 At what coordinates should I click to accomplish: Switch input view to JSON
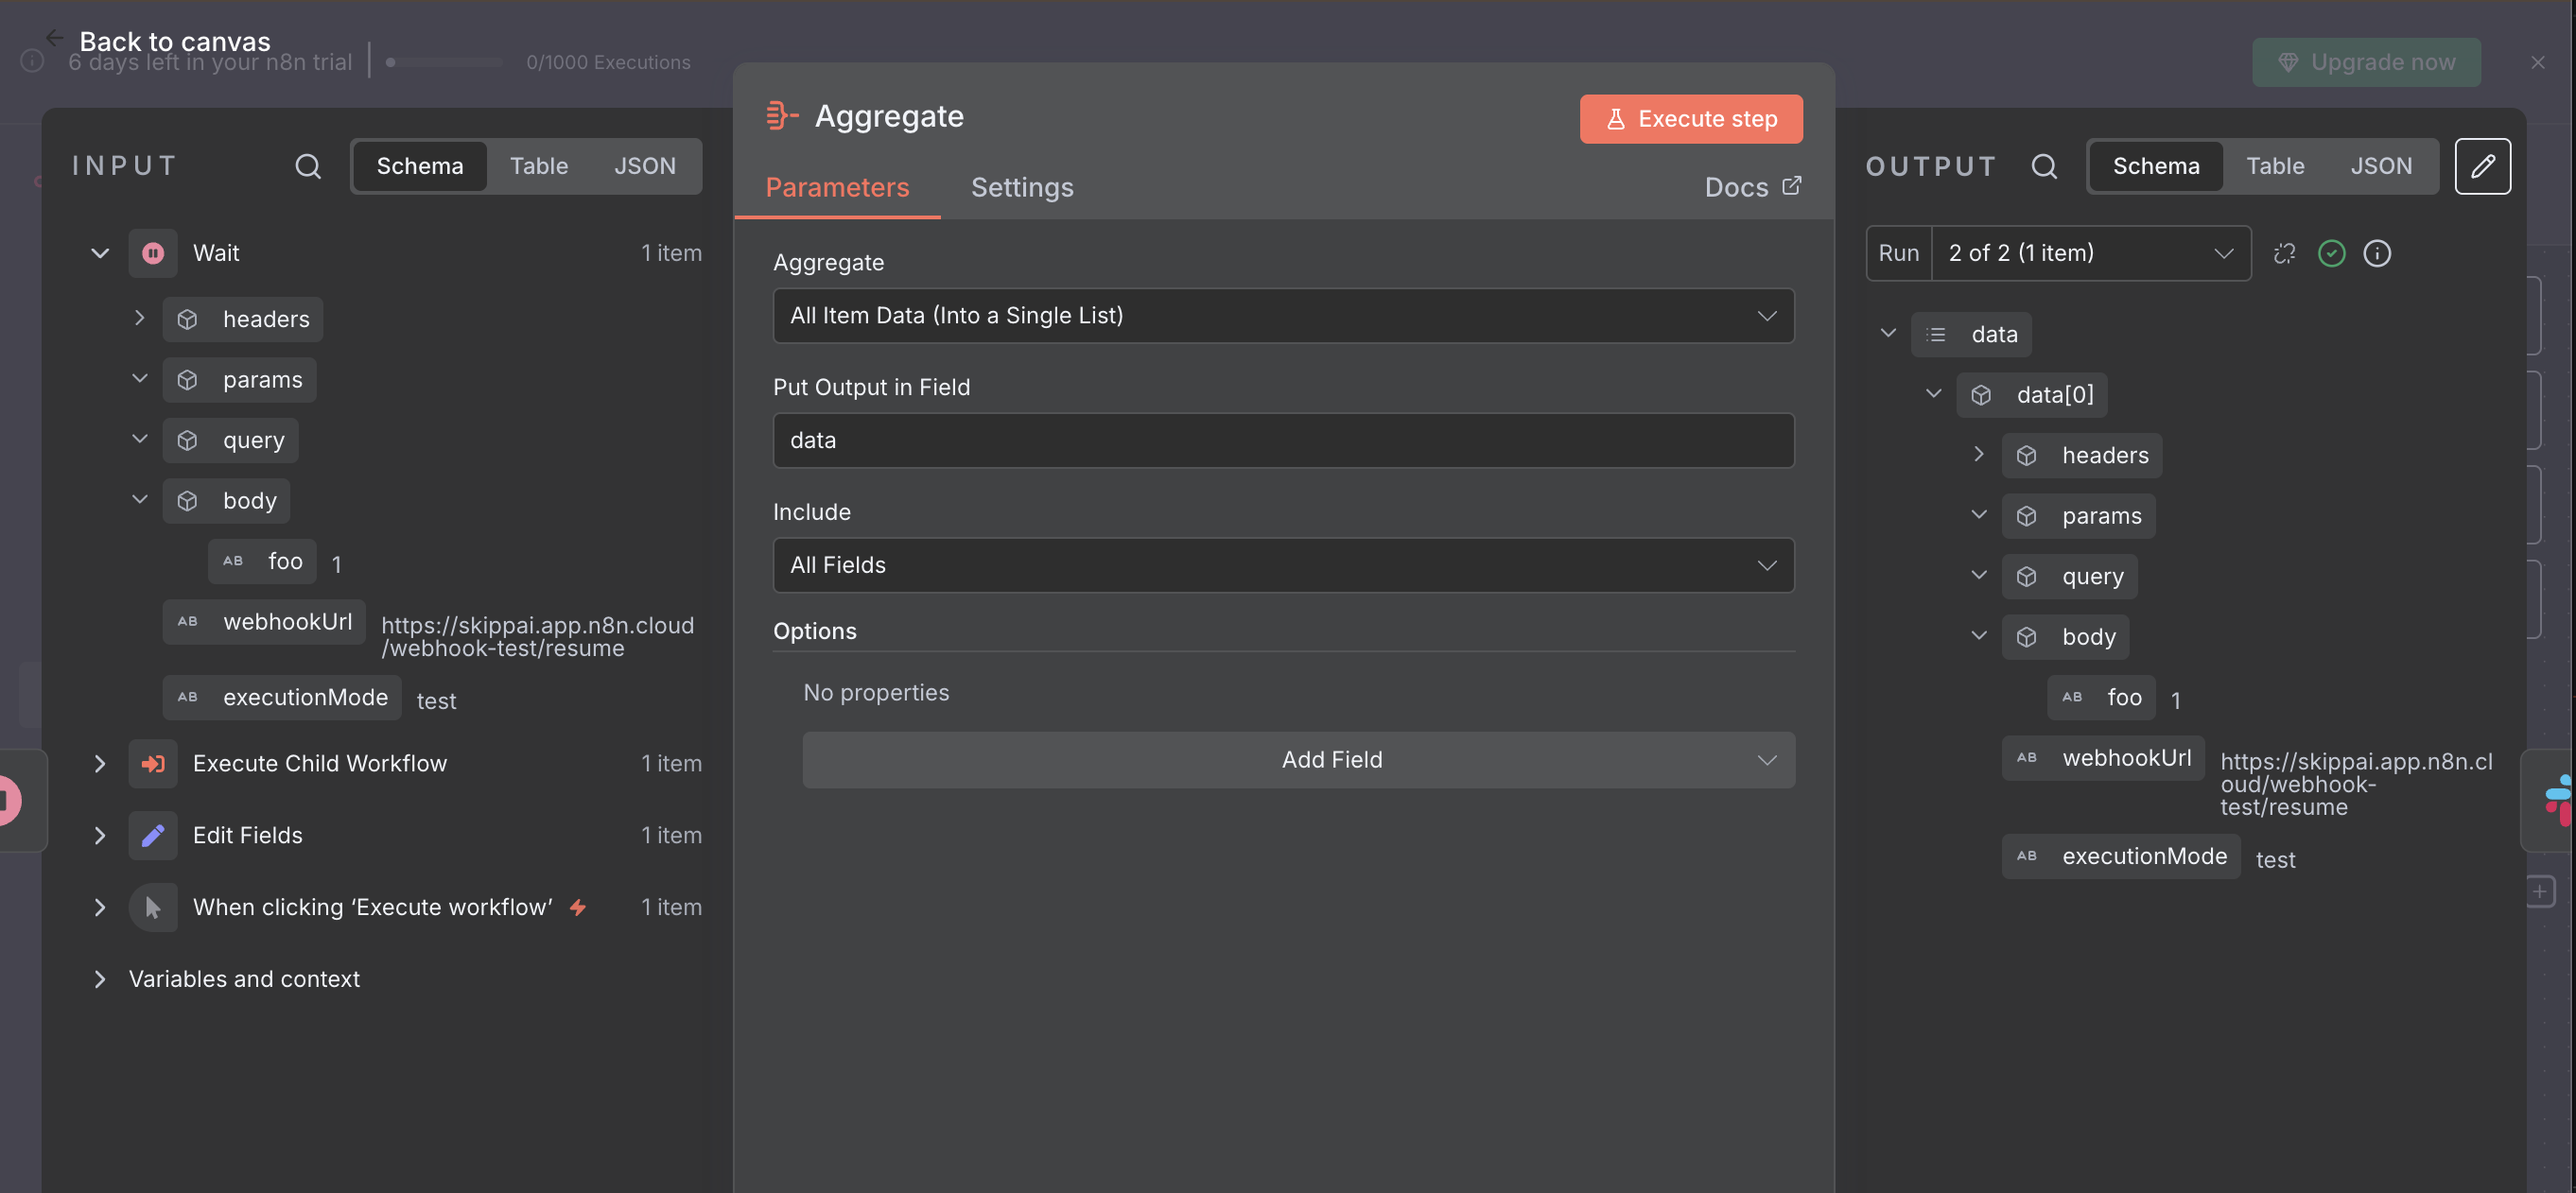644,166
